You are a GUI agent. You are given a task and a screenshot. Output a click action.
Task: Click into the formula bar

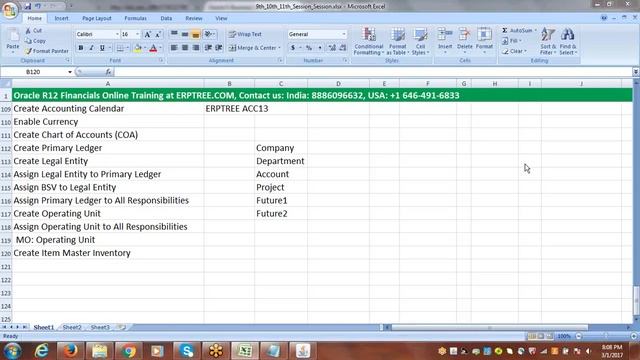tap(372, 72)
